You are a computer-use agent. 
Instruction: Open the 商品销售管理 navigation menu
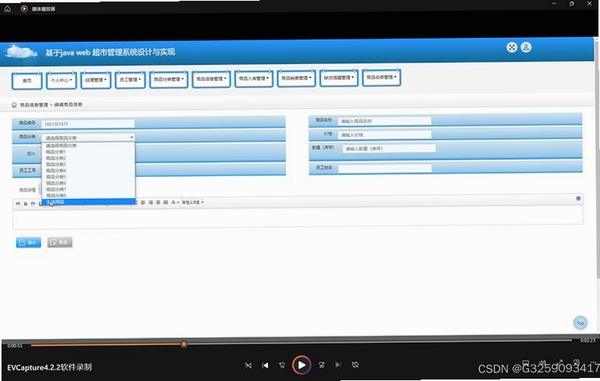tap(296, 78)
